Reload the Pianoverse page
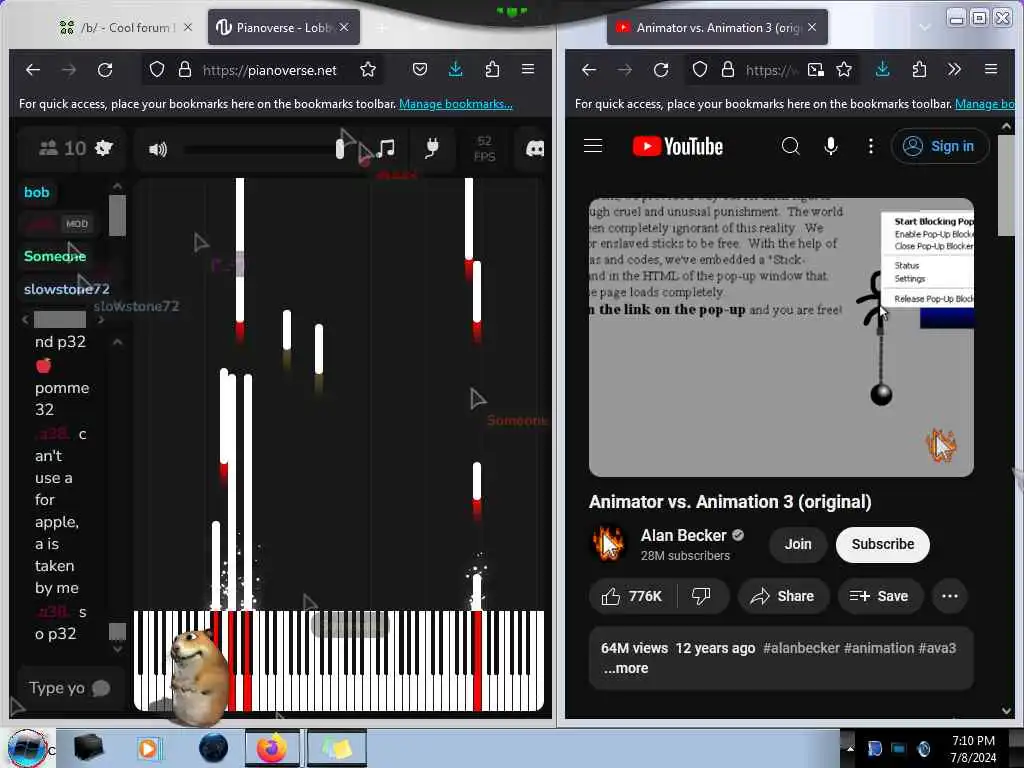The image size is (1024, 768). pos(105,69)
